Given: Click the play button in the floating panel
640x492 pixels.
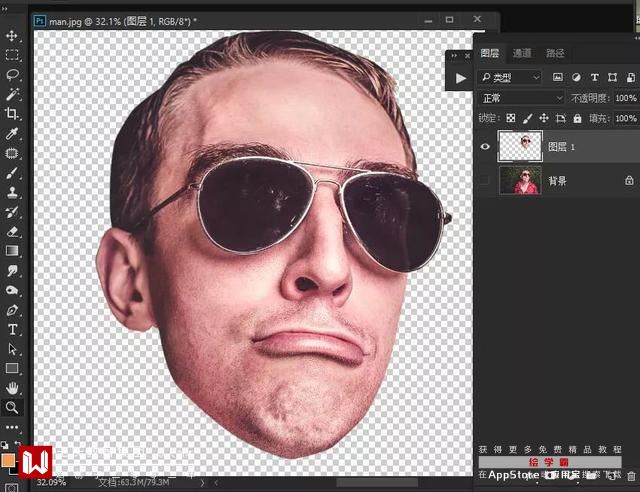Looking at the screenshot, I should click(x=460, y=78).
